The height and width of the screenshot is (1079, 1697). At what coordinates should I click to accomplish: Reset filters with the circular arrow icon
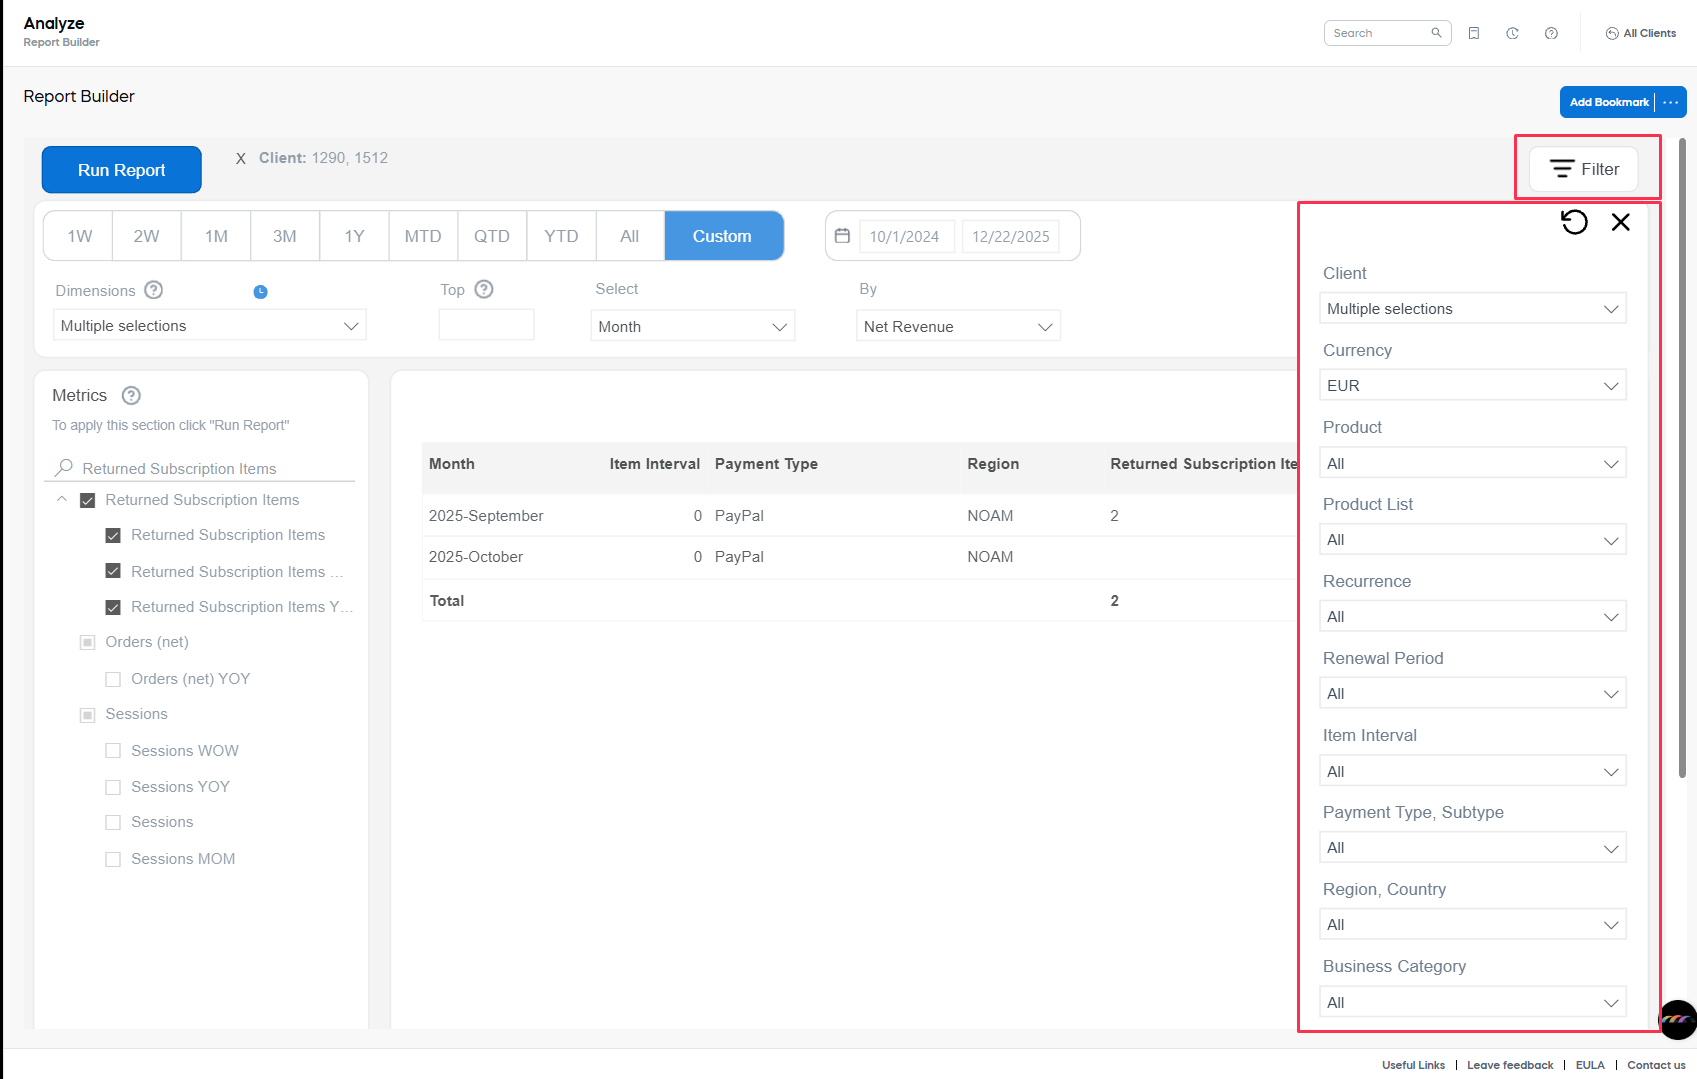click(1574, 222)
